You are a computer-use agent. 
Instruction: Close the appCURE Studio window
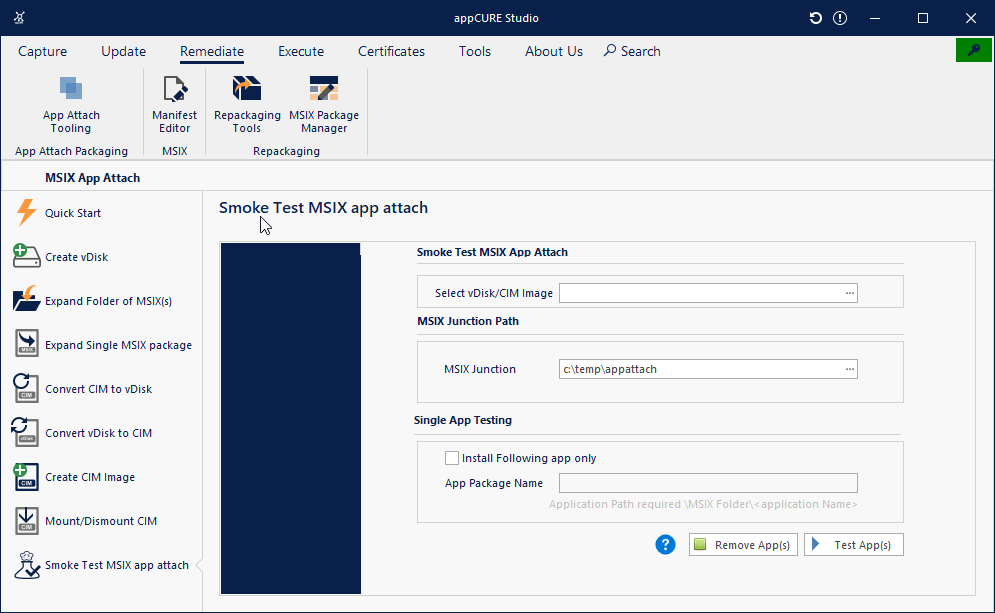[x=971, y=18]
